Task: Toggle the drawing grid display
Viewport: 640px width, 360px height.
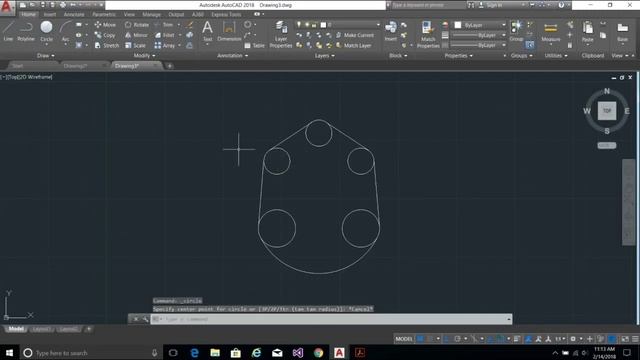Action: click(x=420, y=339)
